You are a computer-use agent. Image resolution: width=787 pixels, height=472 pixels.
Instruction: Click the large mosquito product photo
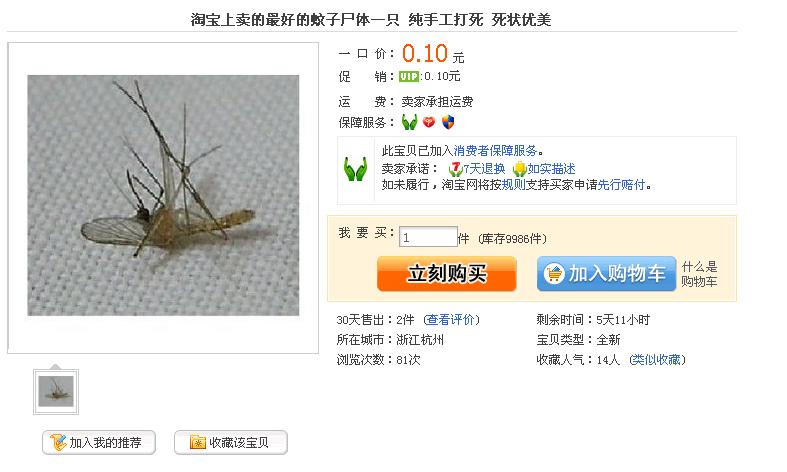[x=163, y=195]
